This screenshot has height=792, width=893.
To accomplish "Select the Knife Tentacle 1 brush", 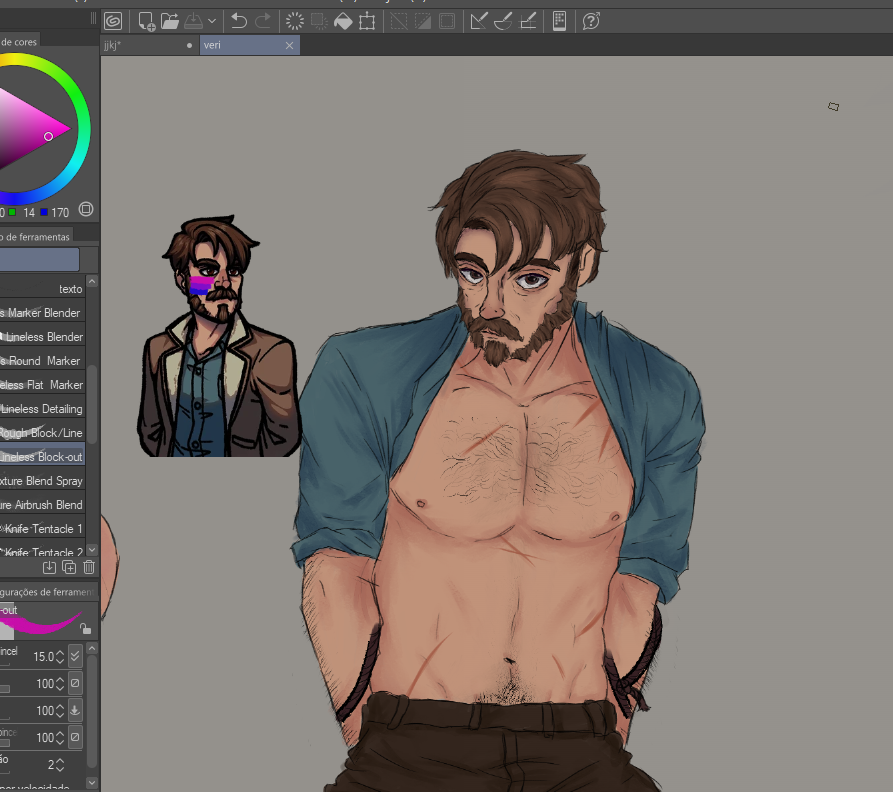I will 43,529.
